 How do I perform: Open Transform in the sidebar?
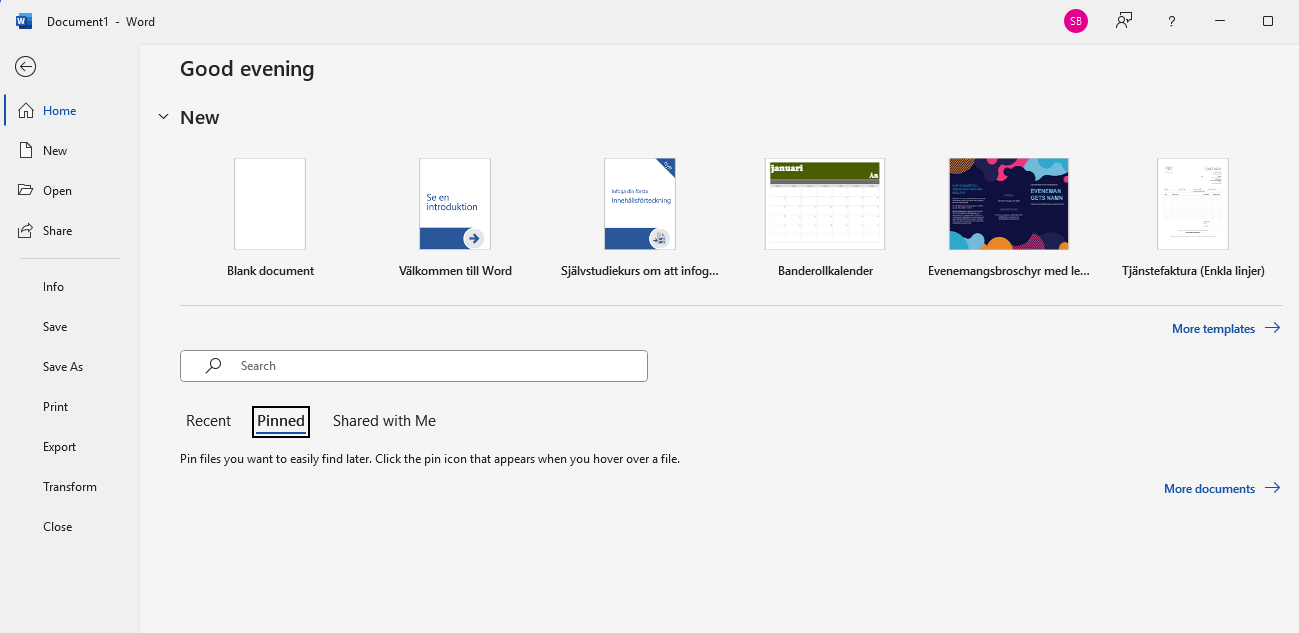pyautogui.click(x=70, y=486)
